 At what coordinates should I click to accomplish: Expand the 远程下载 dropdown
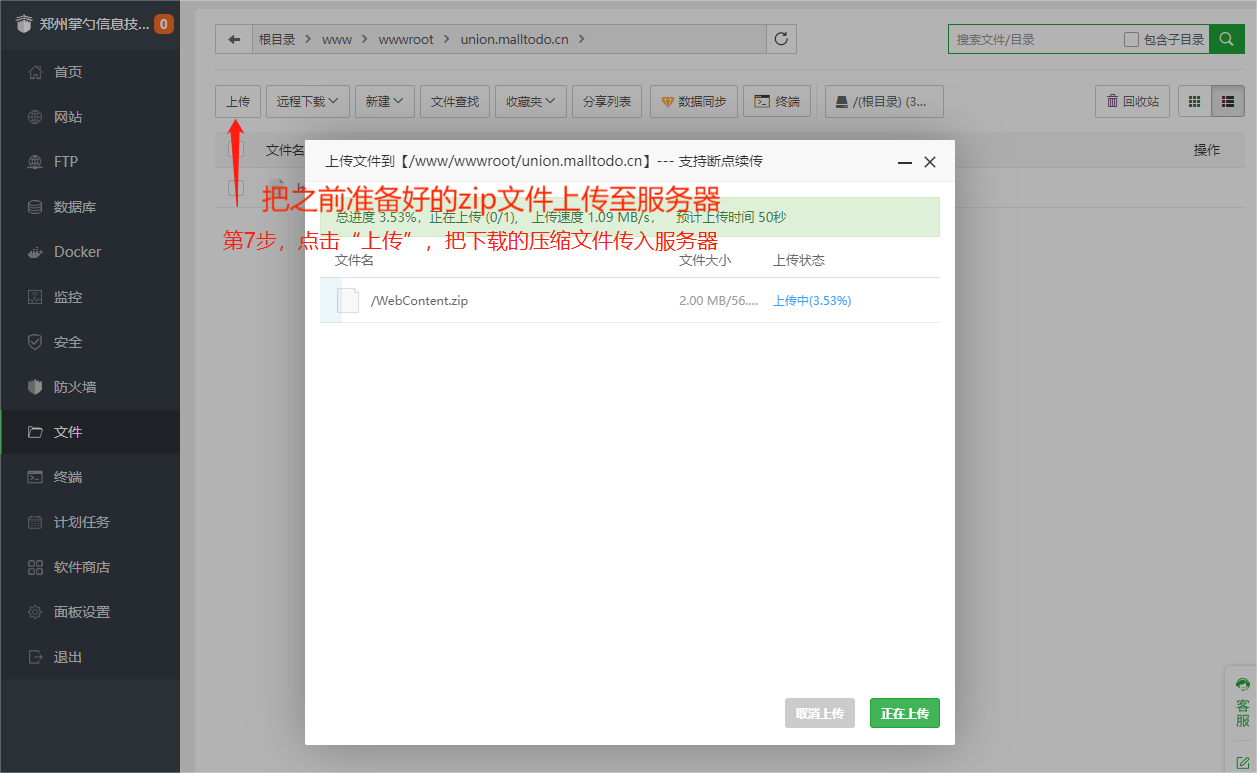(x=308, y=101)
